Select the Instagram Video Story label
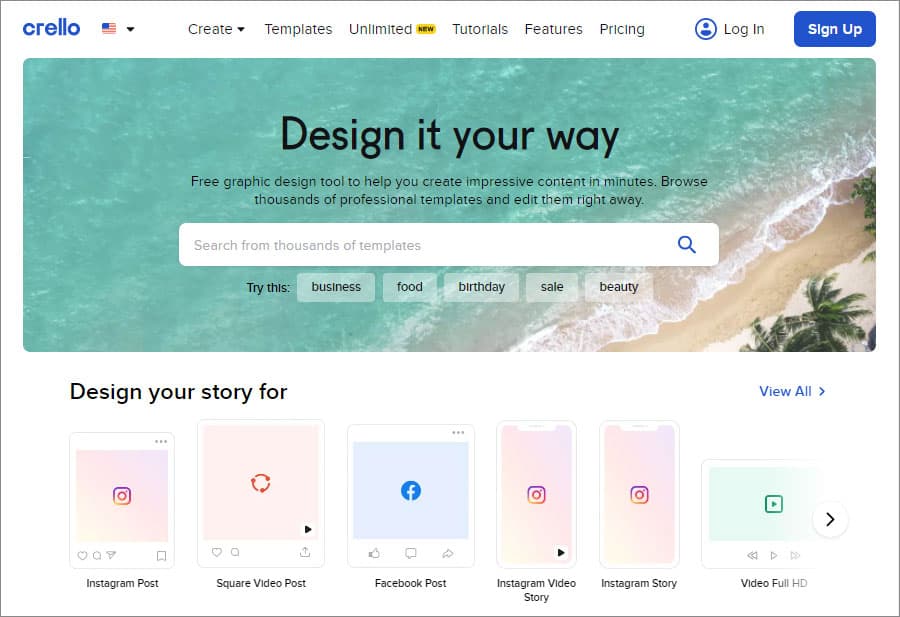The image size is (900, 617). (x=536, y=590)
